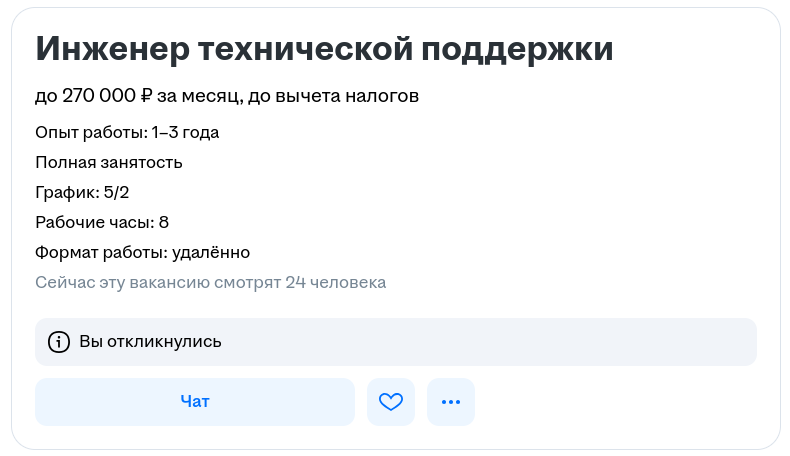Click the ruble sign in the salary
Image resolution: width=790 pixels, height=456 pixels.
pos(147,96)
